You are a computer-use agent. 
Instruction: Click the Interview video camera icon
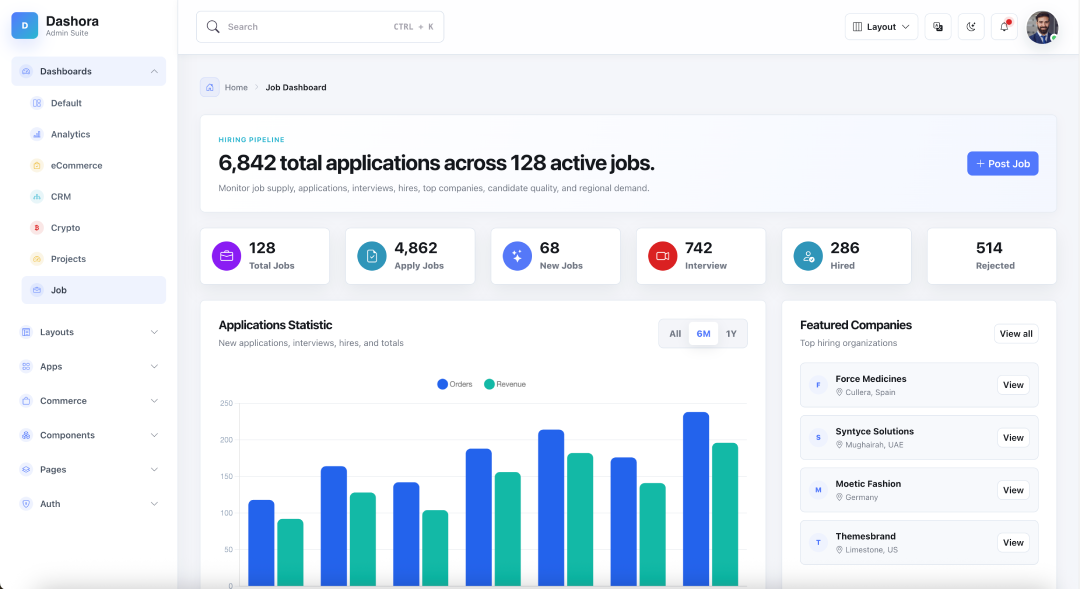663,256
